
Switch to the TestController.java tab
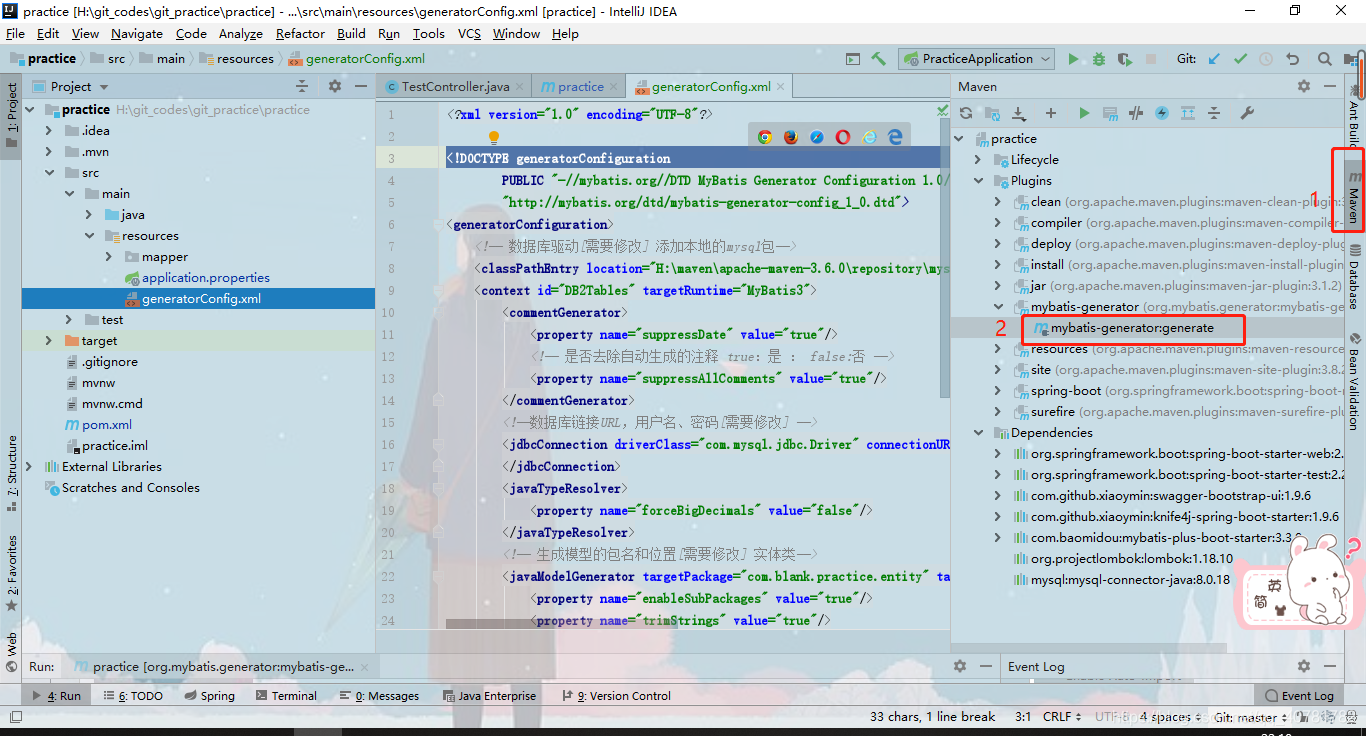pos(447,87)
